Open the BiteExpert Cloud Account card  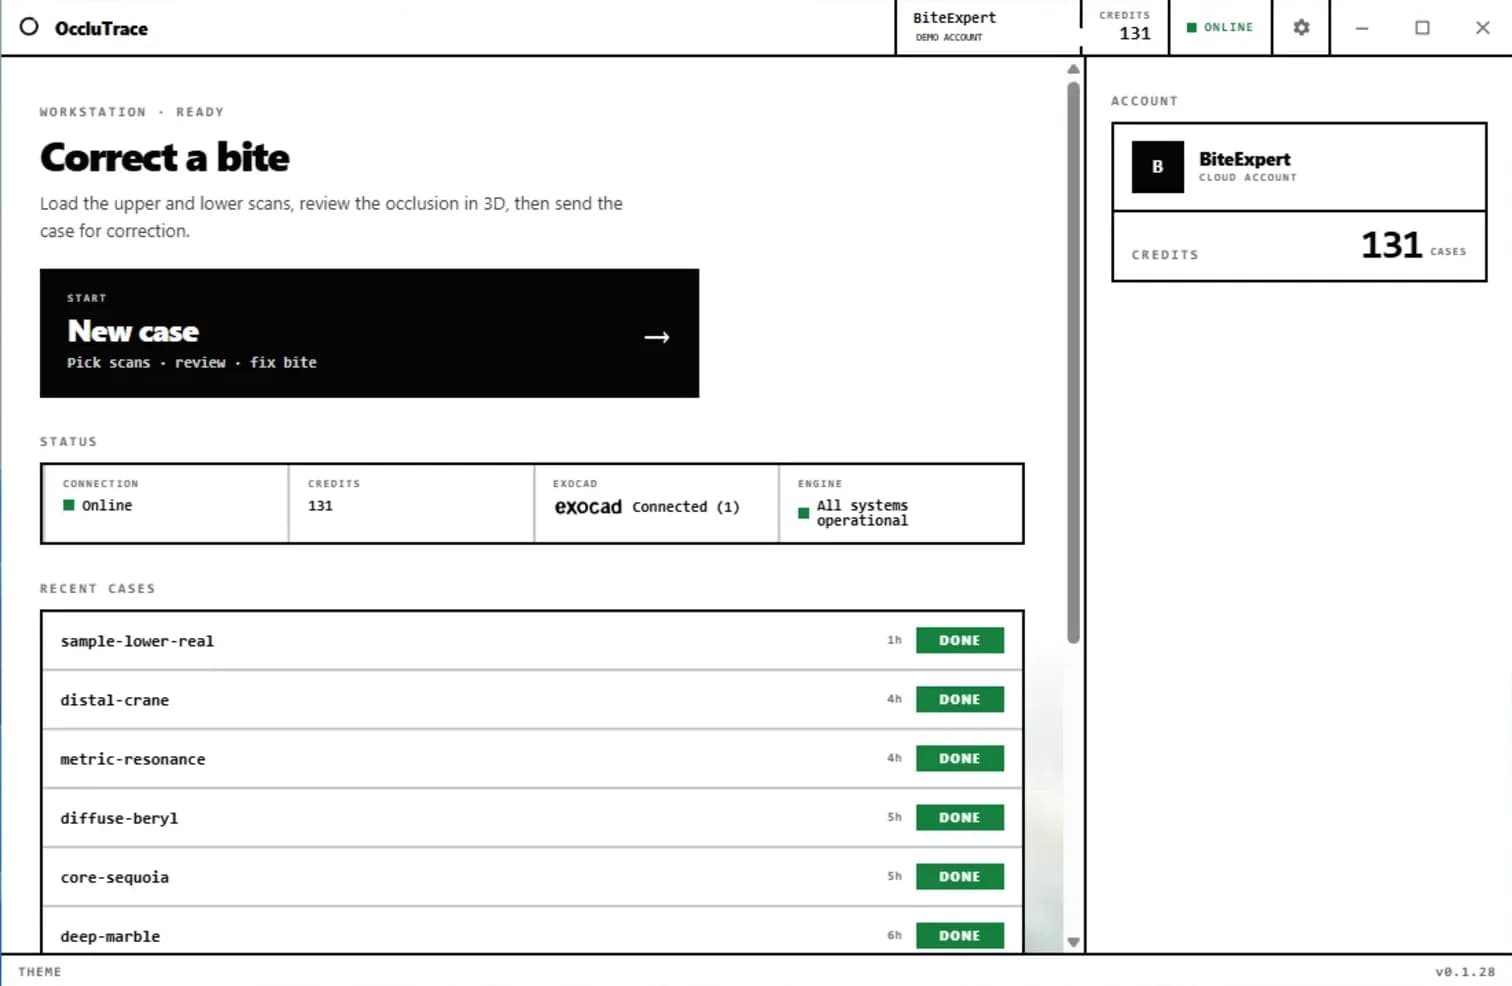pos(1299,167)
